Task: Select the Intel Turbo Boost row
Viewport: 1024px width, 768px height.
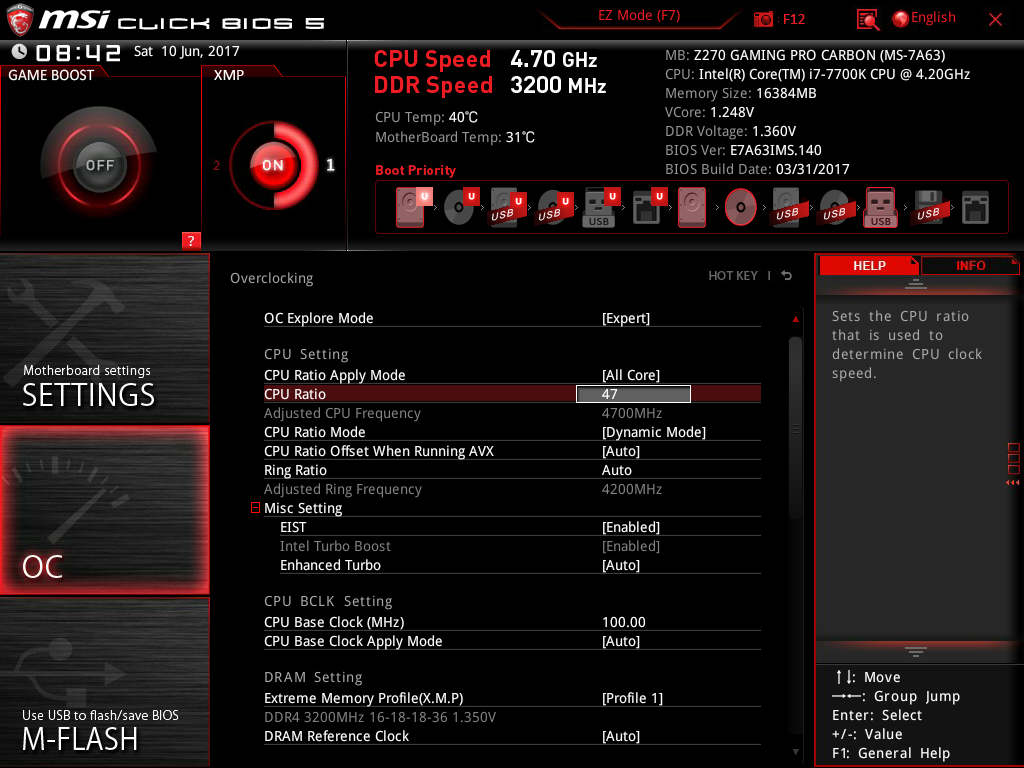Action: pos(520,546)
